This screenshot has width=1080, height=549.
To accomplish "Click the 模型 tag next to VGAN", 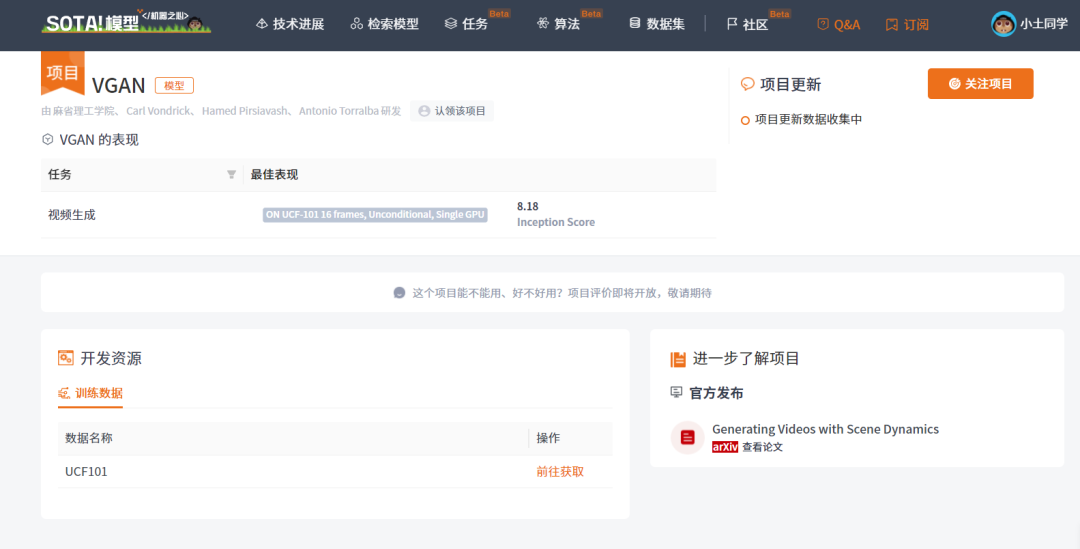I will [174, 85].
